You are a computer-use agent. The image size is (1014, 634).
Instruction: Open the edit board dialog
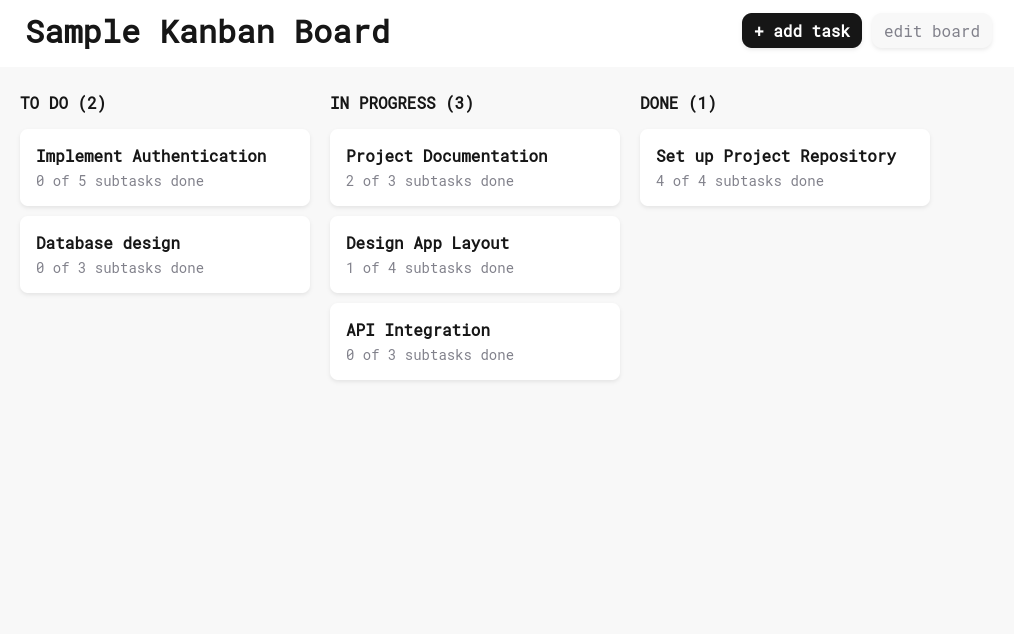tap(931, 31)
